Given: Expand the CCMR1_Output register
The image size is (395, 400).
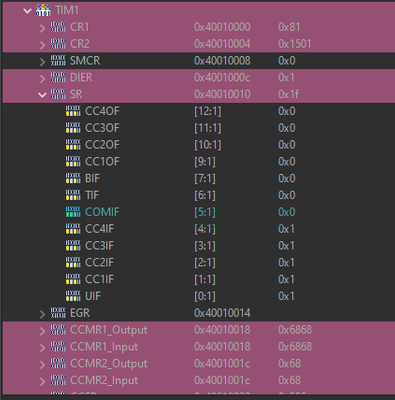Looking at the screenshot, I should (42, 330).
